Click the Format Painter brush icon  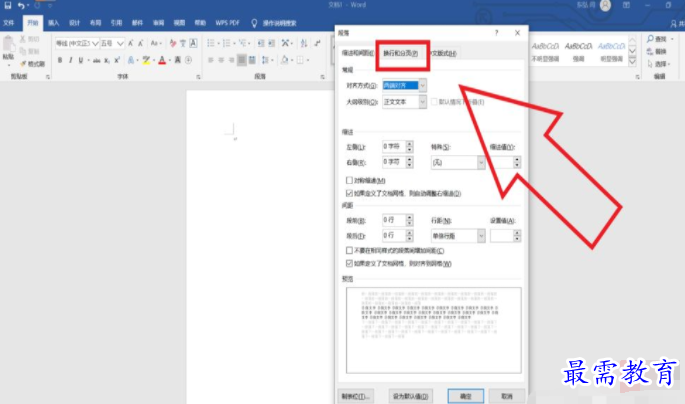point(24,64)
